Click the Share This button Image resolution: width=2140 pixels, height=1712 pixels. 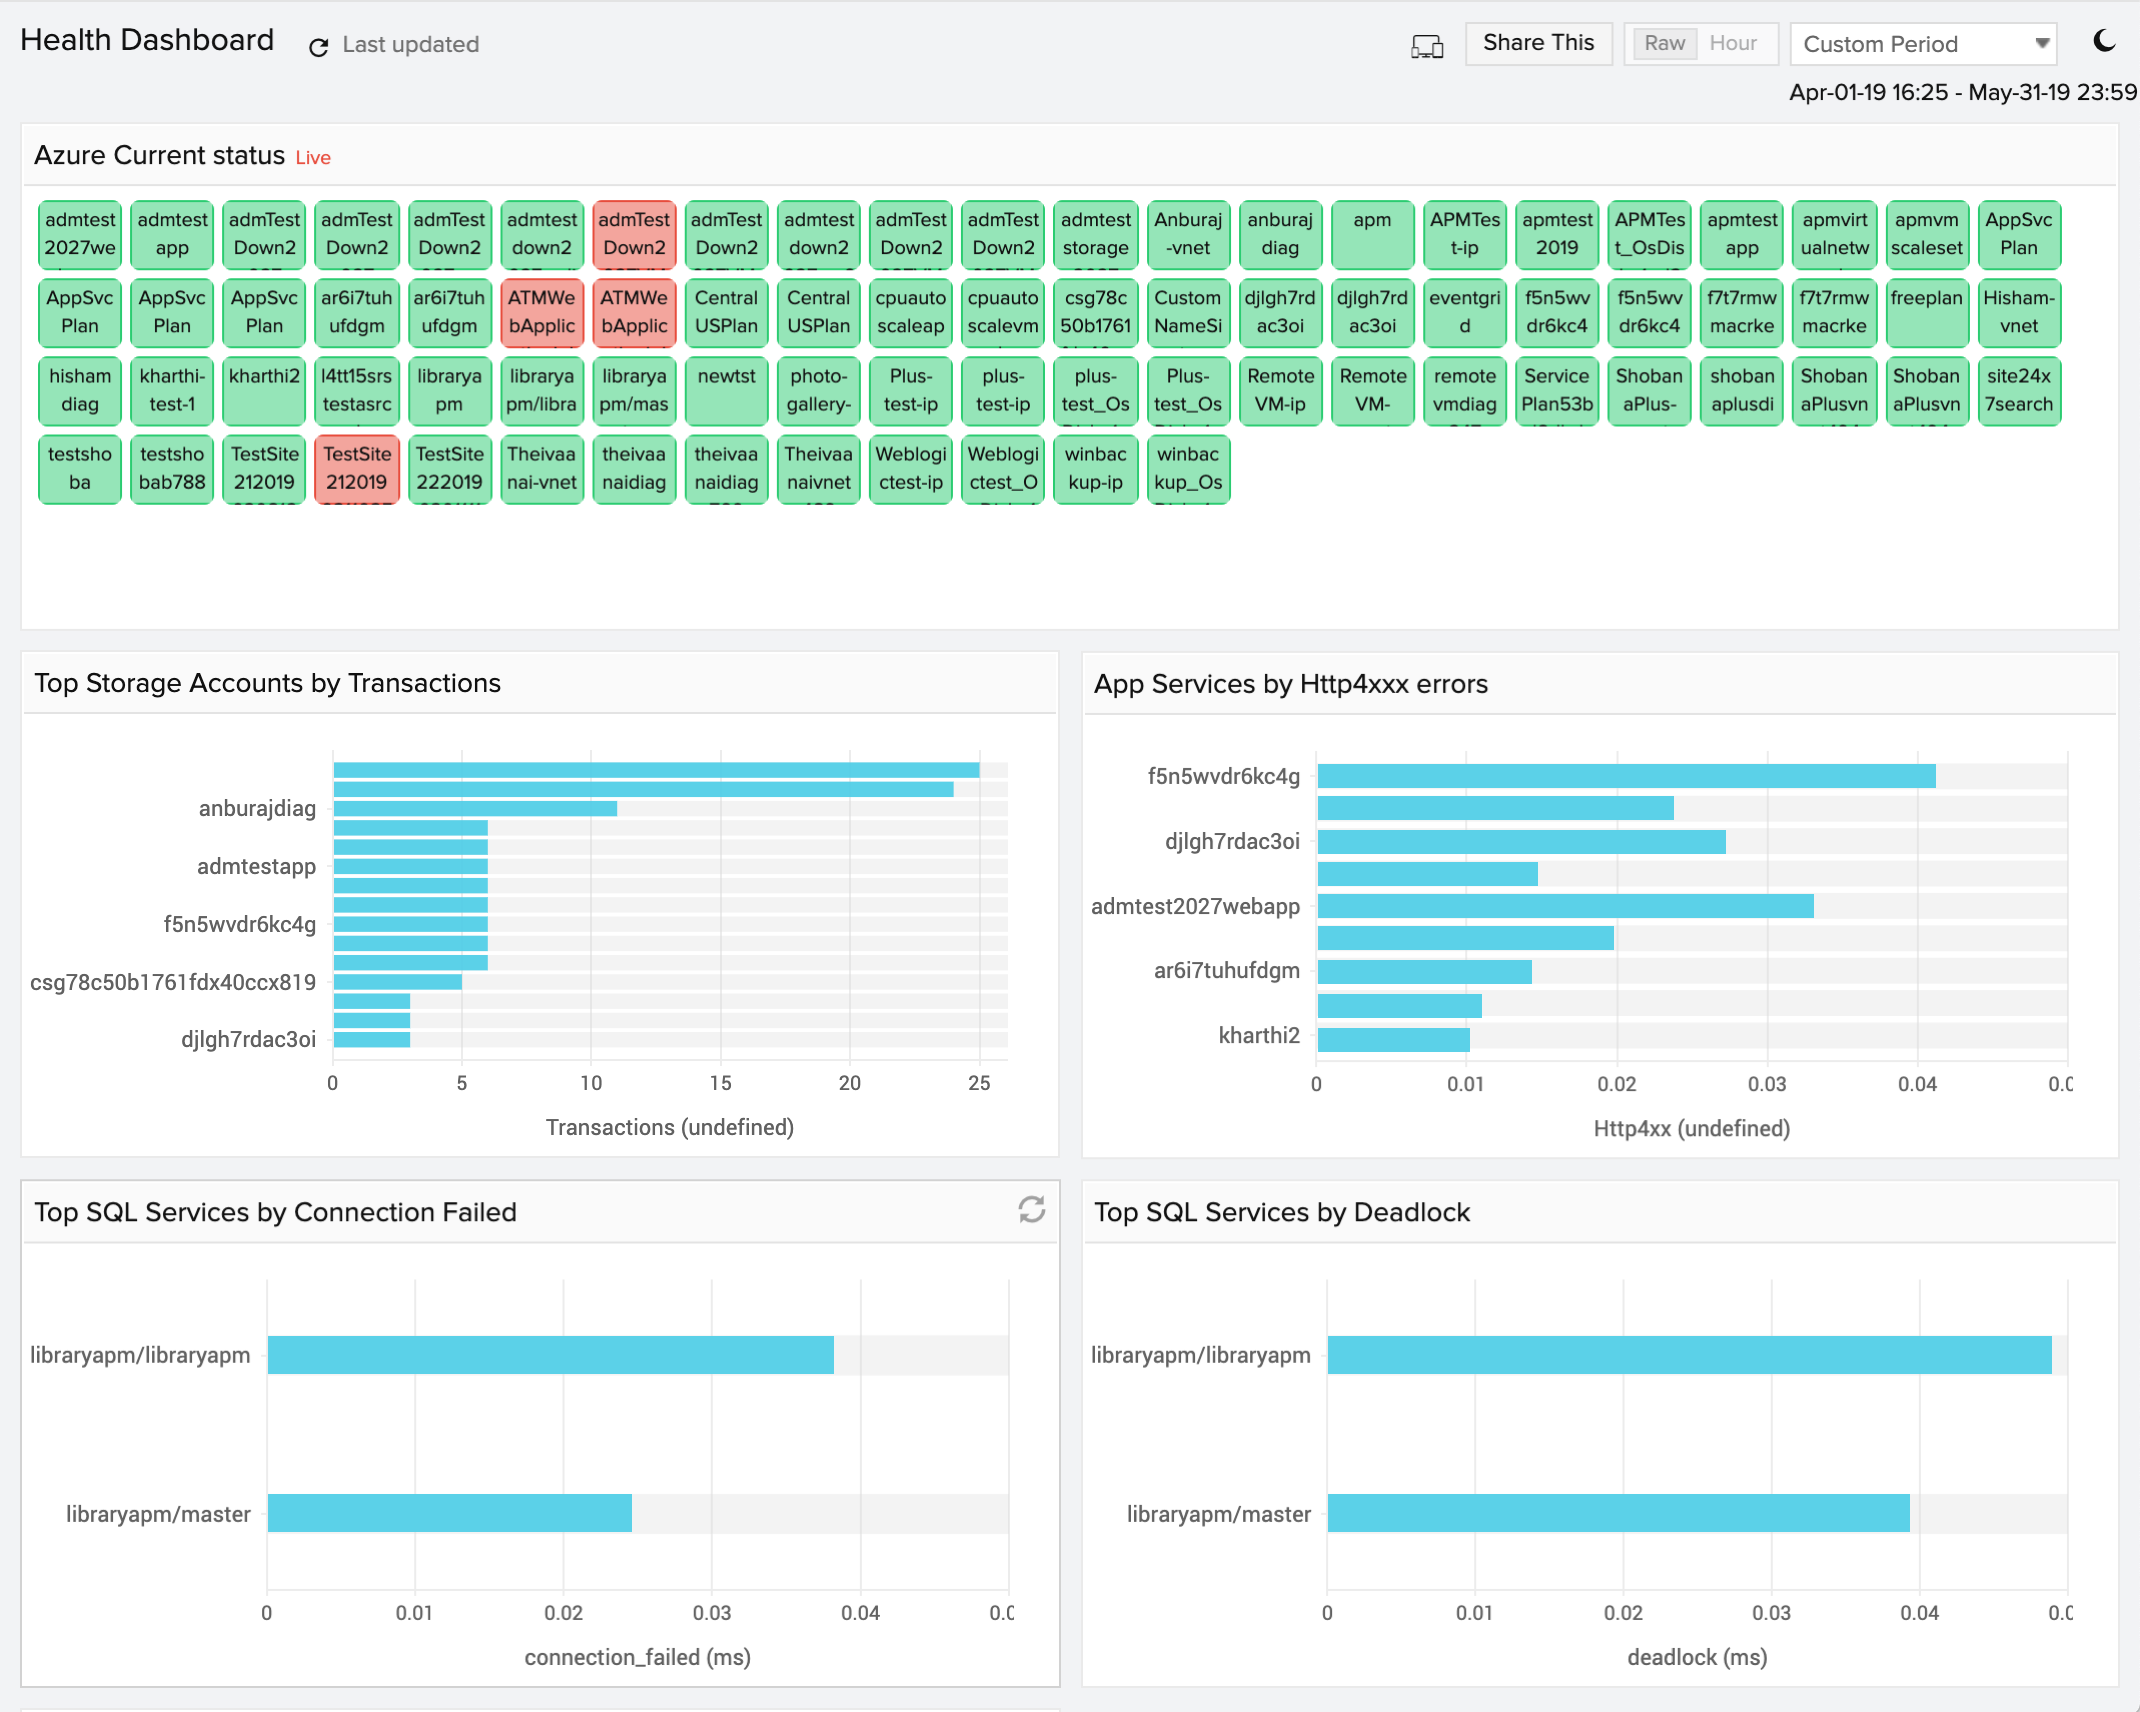coord(1538,43)
